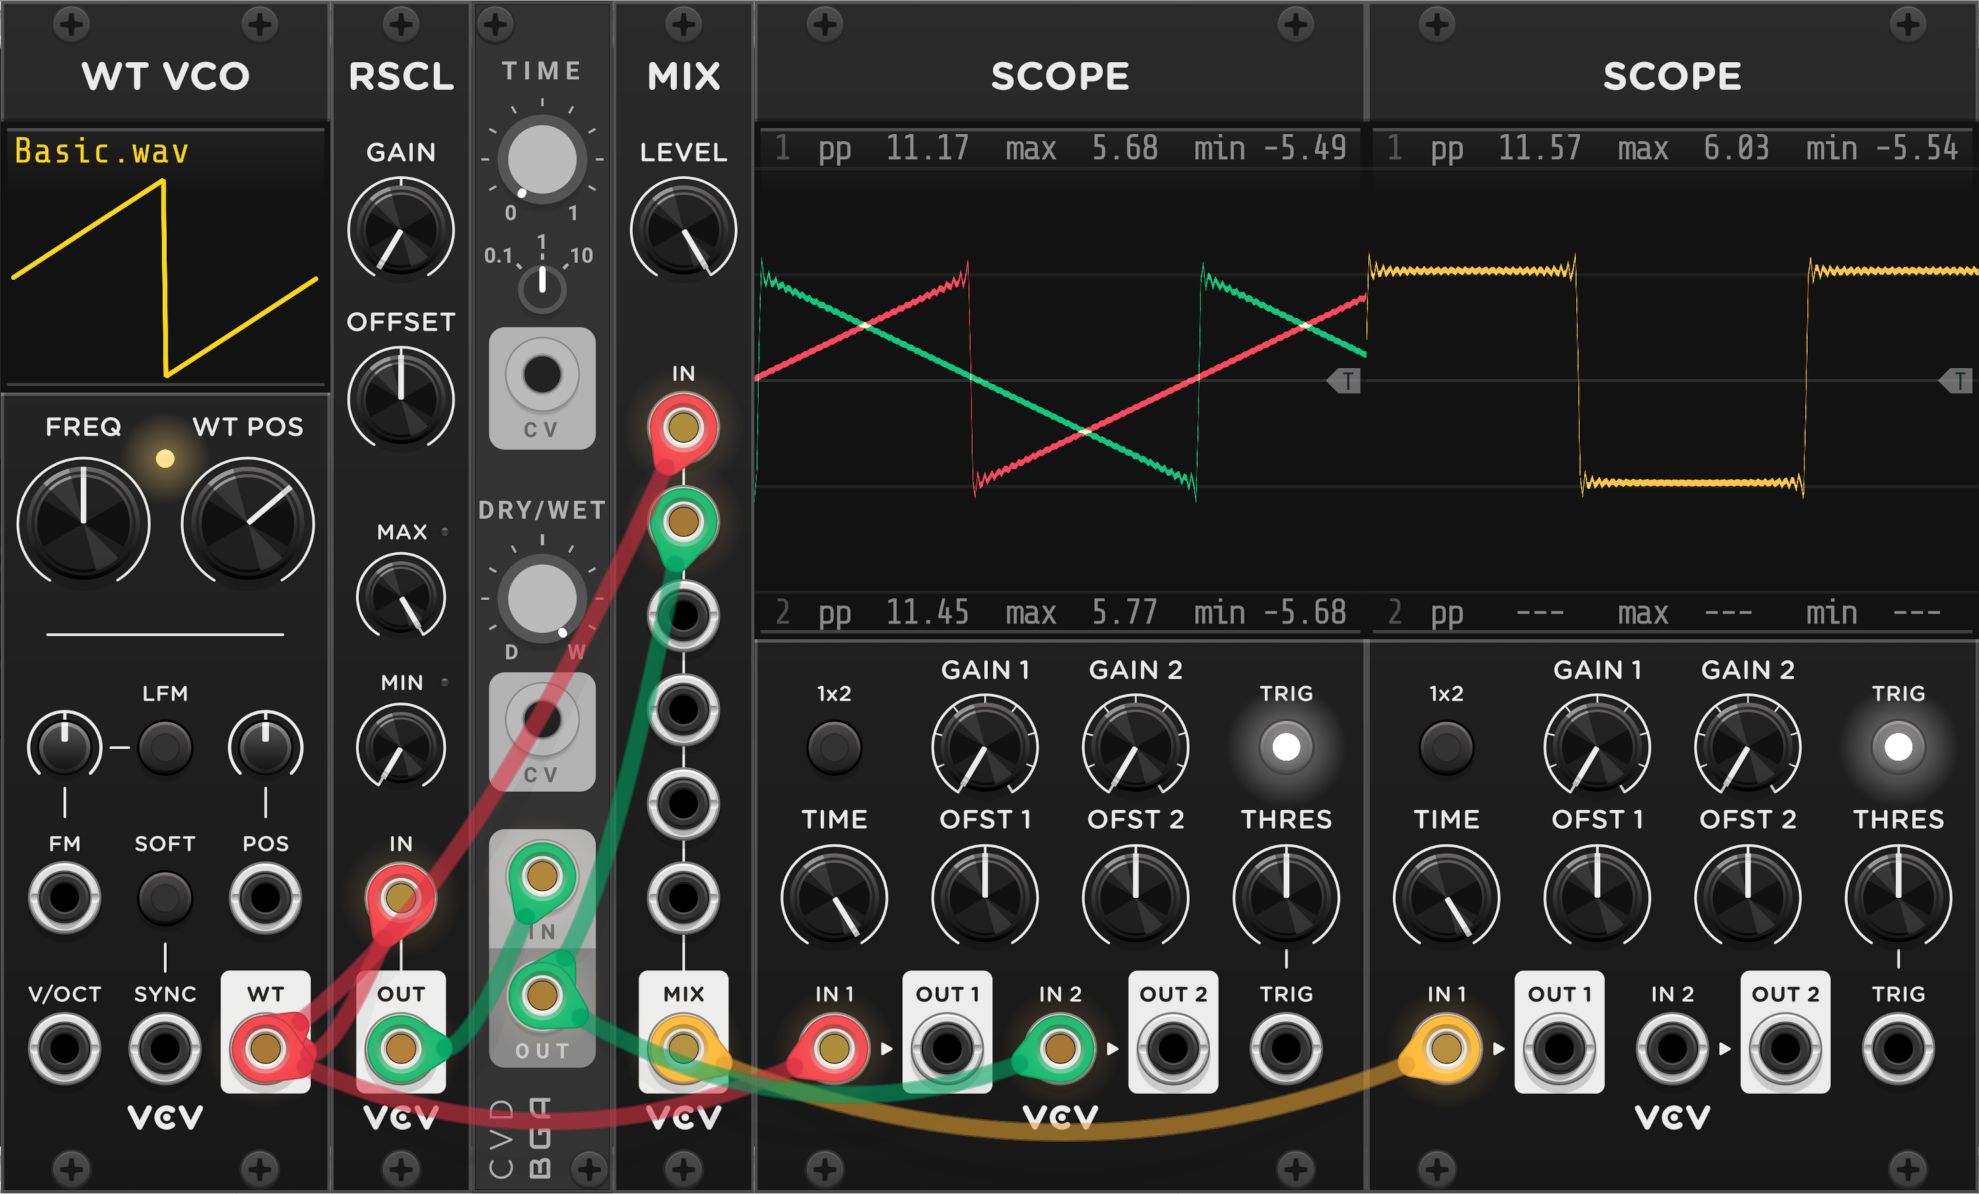Click the FREQ knob on WT VCO
Image resolution: width=1979 pixels, height=1194 pixels.
tap(83, 522)
